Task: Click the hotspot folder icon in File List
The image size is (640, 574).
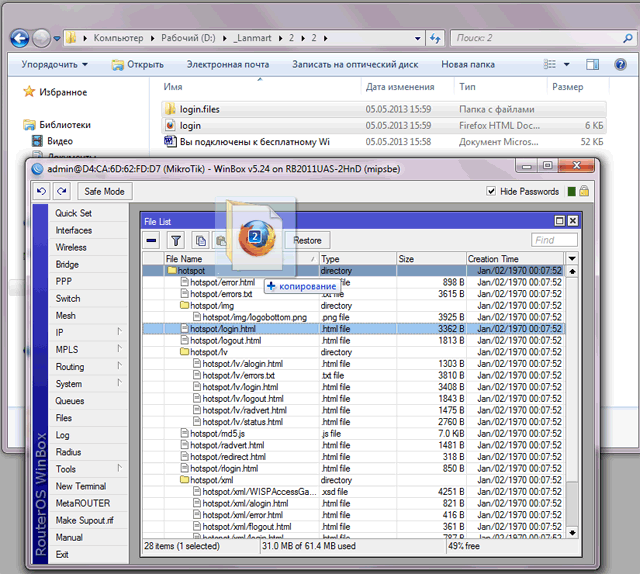Action: coord(172,270)
